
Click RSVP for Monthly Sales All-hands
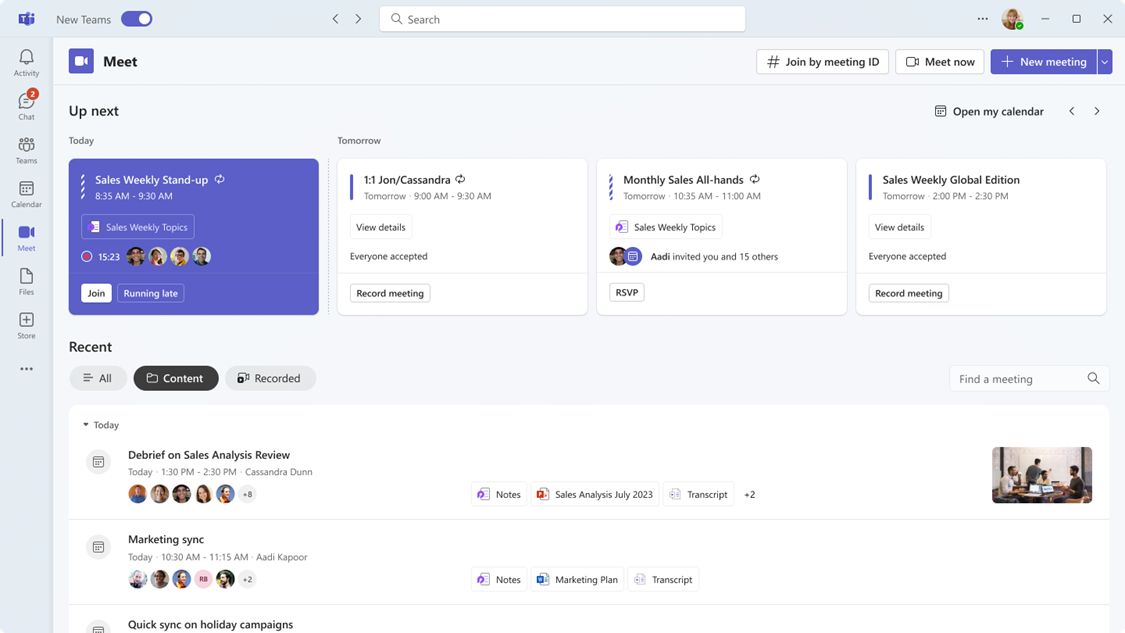pos(626,293)
